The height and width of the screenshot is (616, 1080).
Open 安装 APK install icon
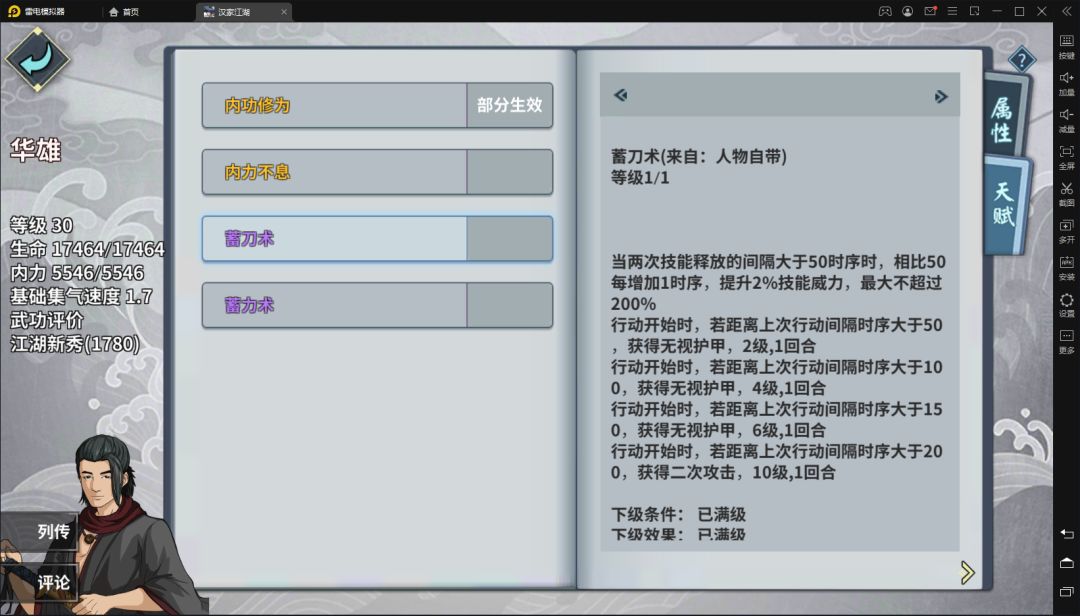[x=1066, y=267]
